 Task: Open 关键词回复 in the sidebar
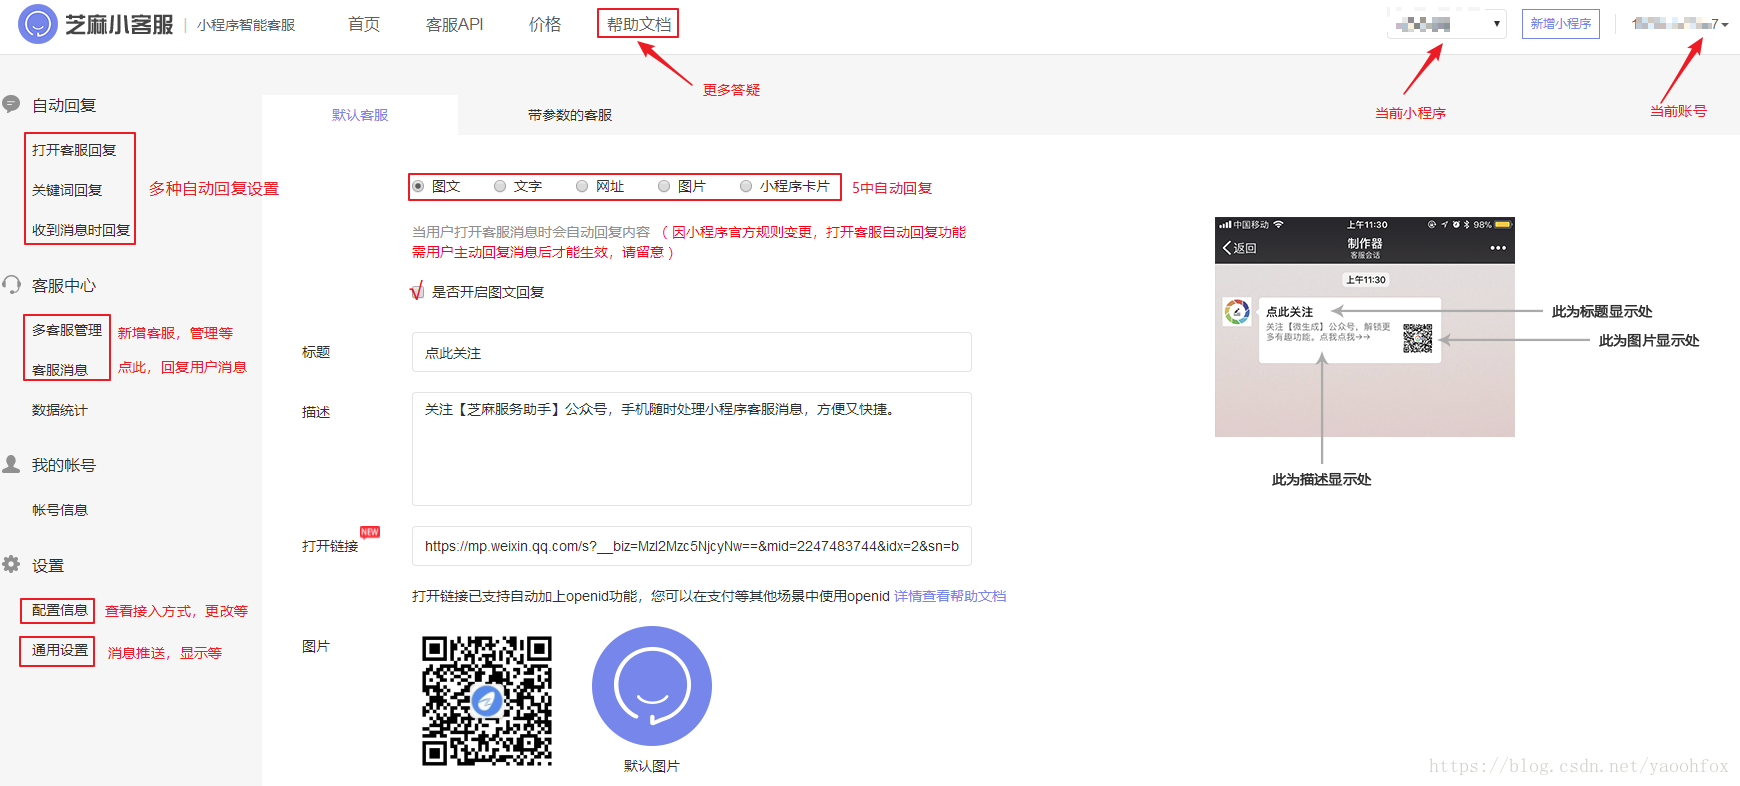click(67, 190)
